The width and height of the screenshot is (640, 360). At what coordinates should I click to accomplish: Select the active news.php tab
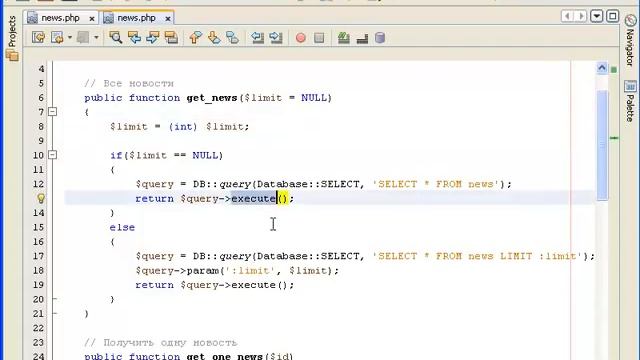136,18
